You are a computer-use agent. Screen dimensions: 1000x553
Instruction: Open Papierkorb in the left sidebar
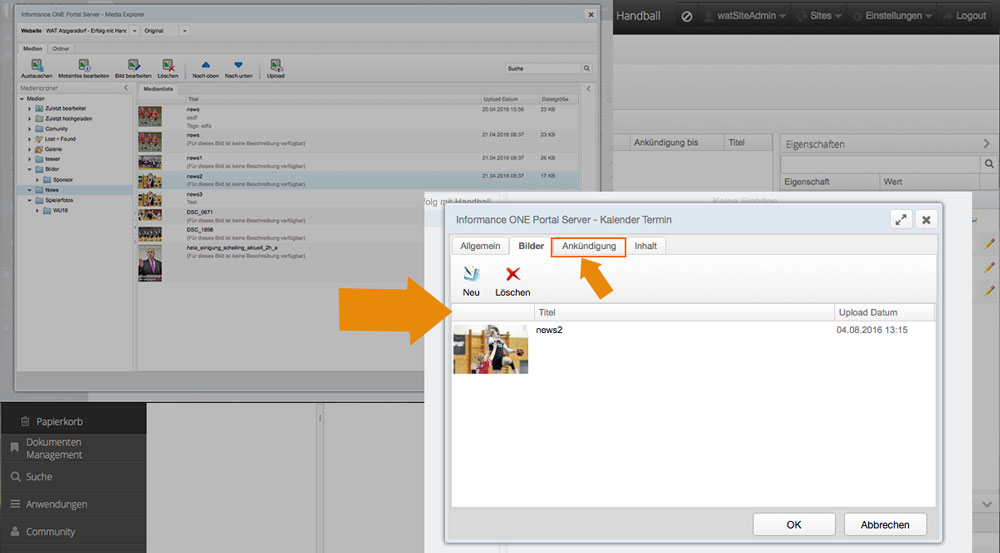[73, 421]
